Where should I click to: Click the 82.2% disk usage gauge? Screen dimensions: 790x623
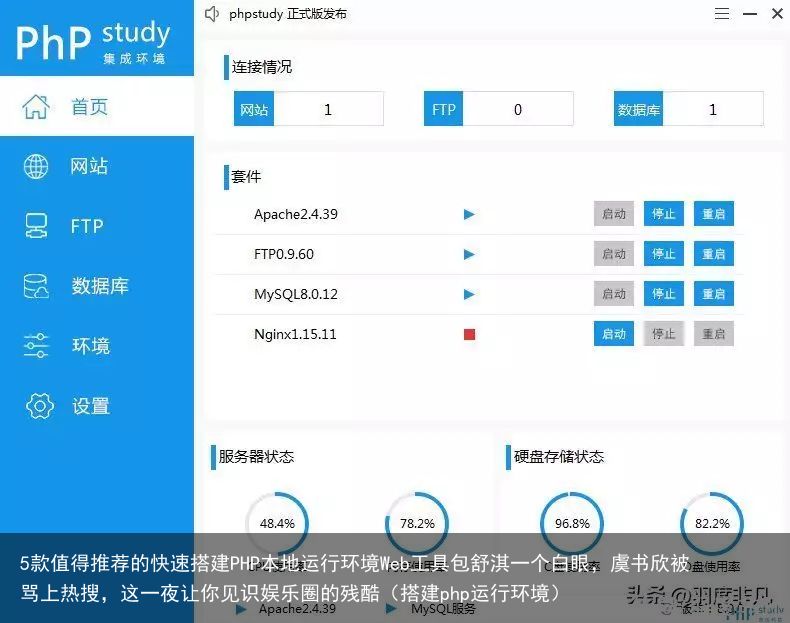coord(712,523)
